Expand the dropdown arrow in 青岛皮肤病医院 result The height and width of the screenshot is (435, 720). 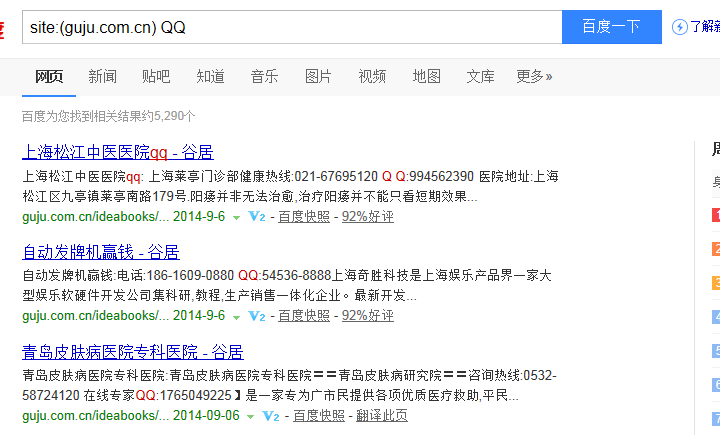coord(250,417)
